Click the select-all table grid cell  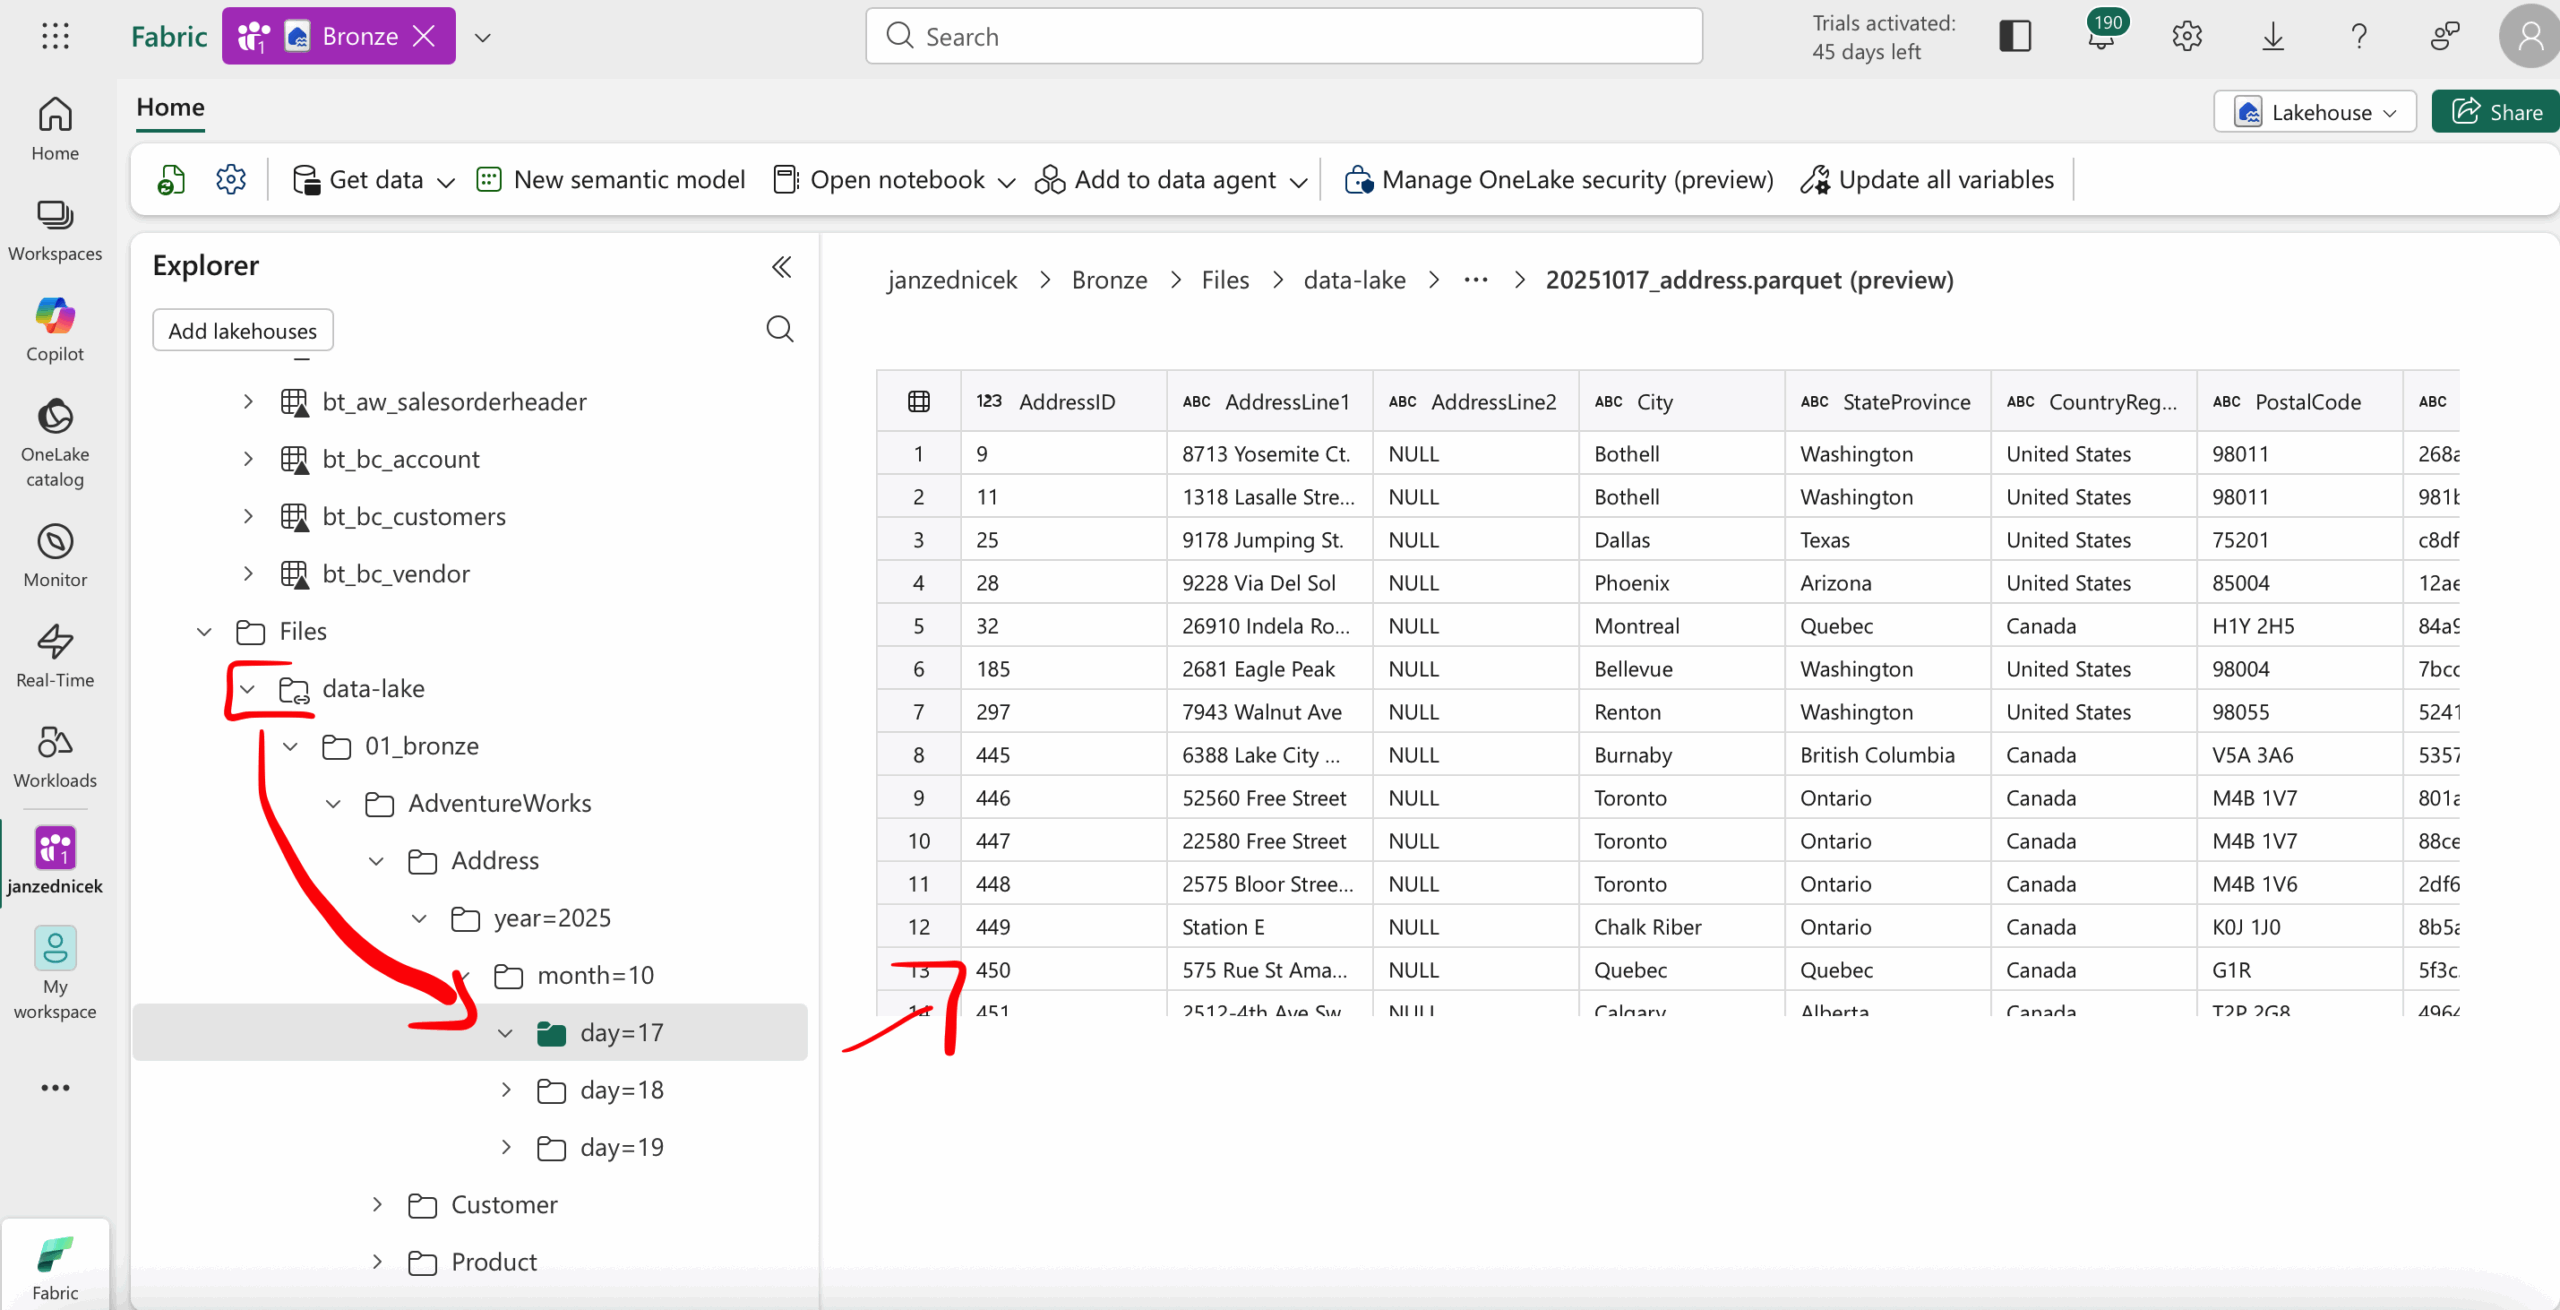918,402
